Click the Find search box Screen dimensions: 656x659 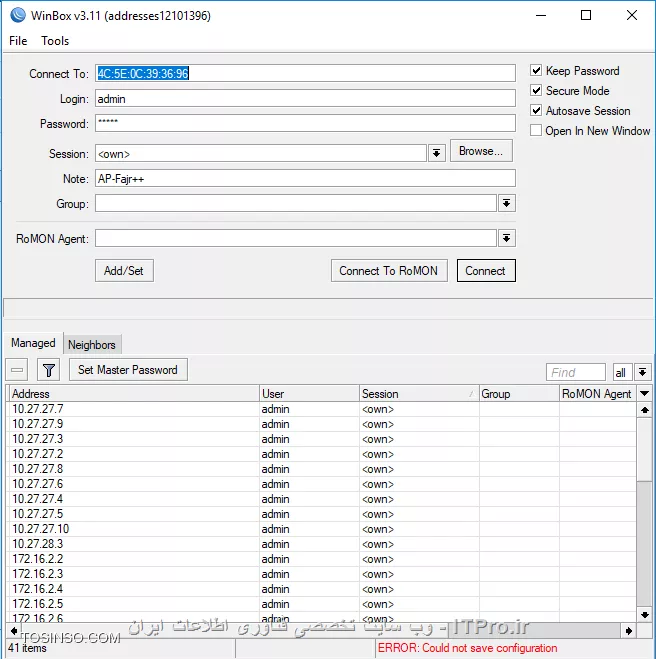click(x=576, y=372)
